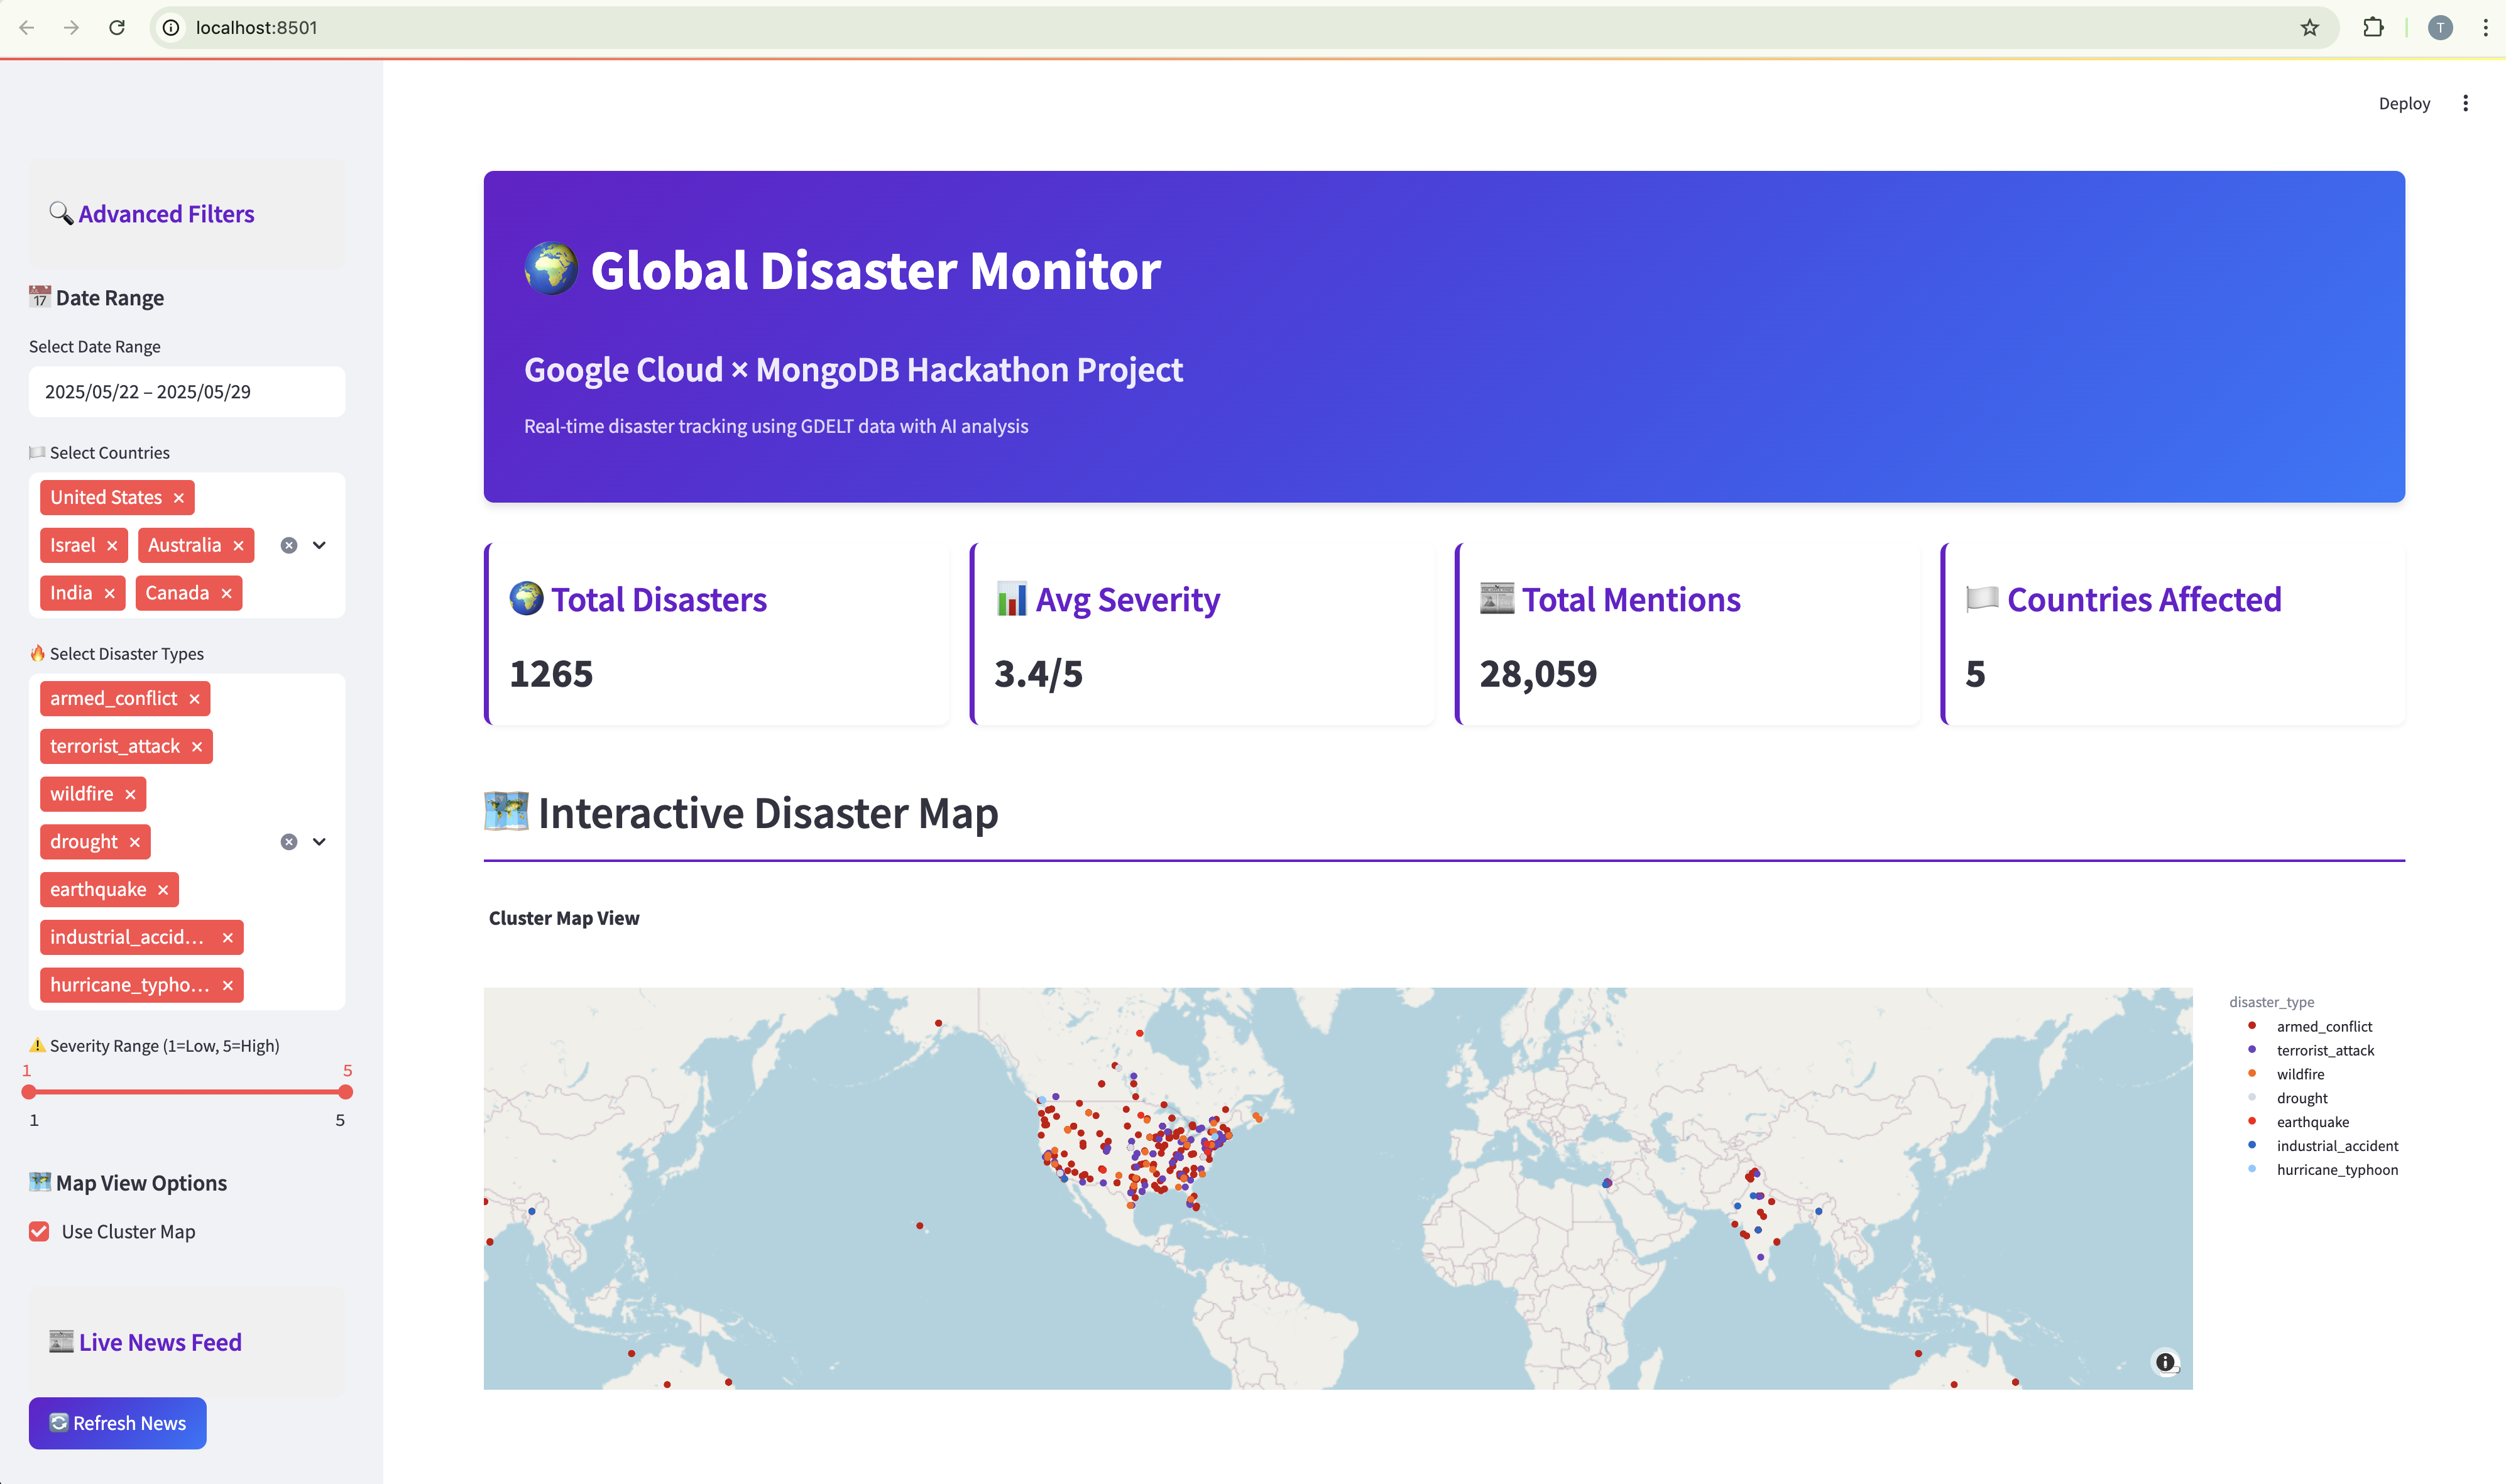Clear all selected disaster types

click(x=289, y=842)
